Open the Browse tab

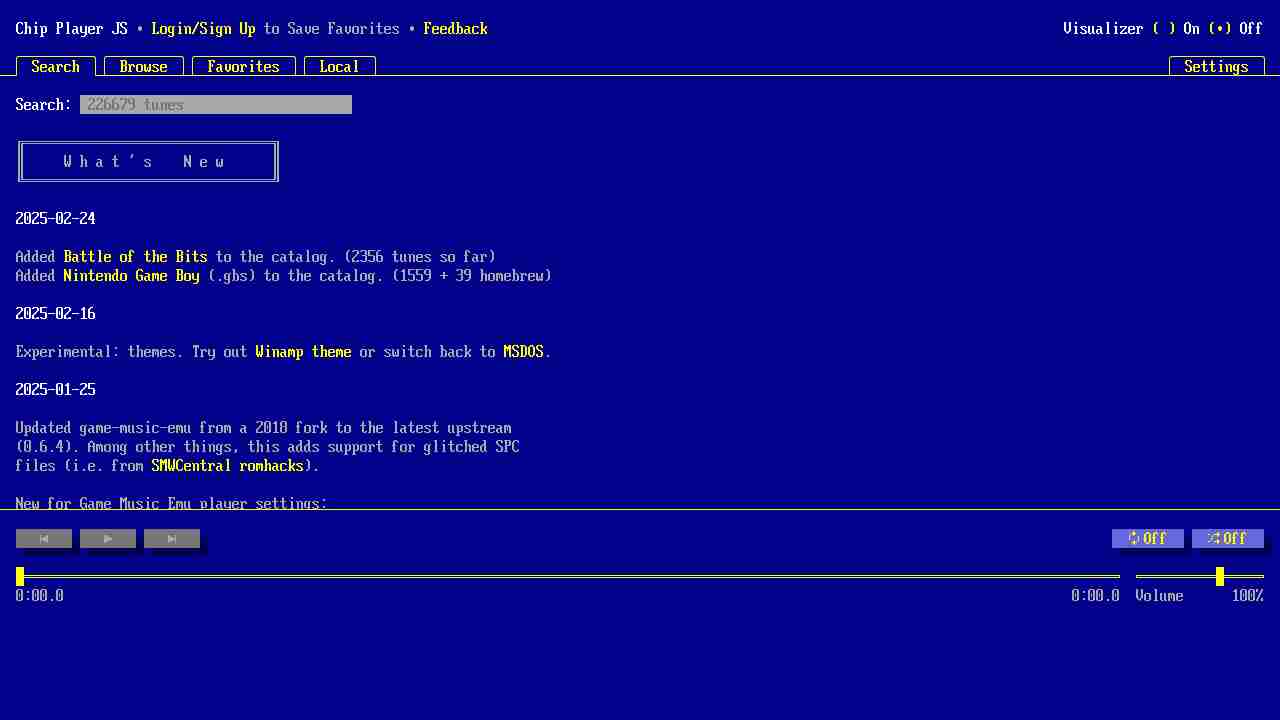[144, 66]
